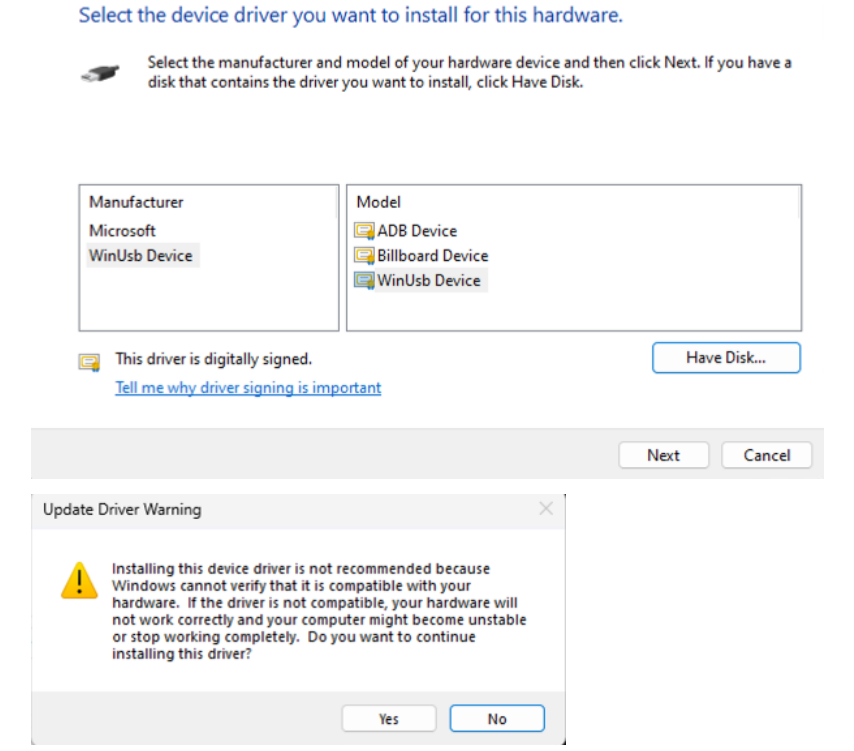Choose Billboard Device from the Model list
The width and height of the screenshot is (854, 751).
pos(433,256)
